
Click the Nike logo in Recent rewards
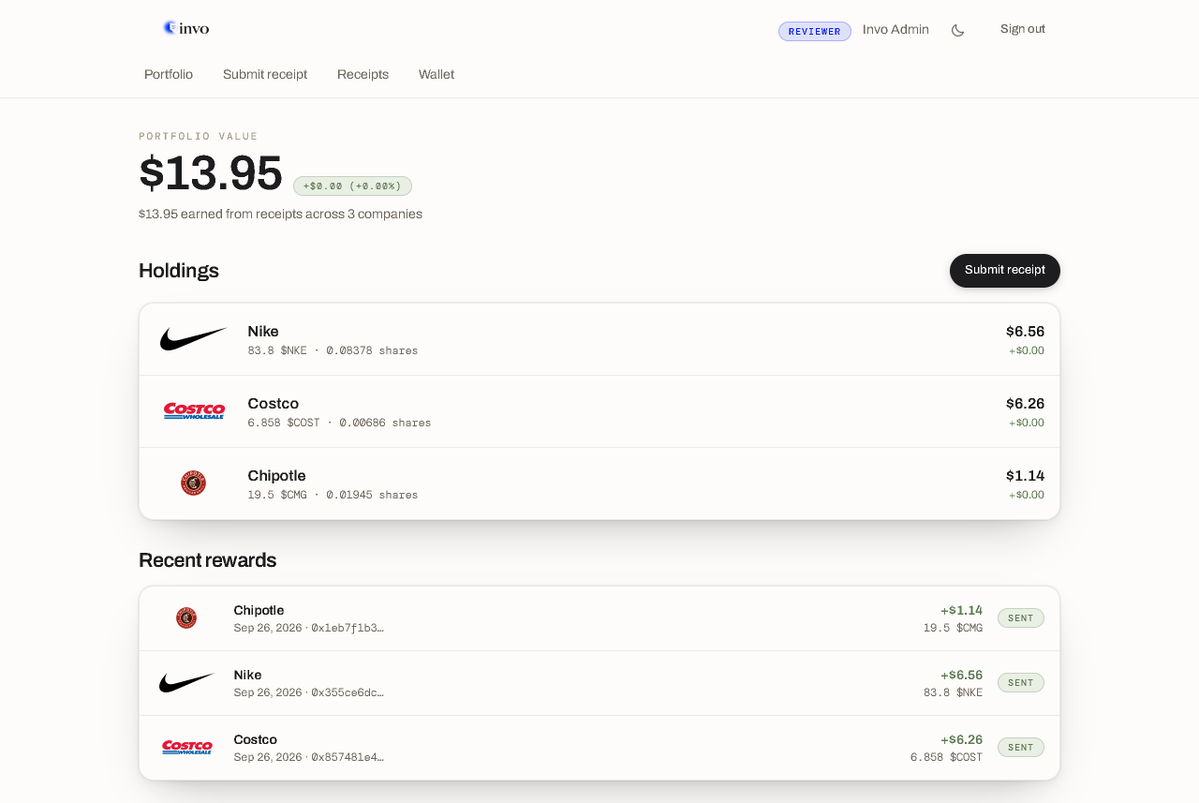pyautogui.click(x=187, y=682)
